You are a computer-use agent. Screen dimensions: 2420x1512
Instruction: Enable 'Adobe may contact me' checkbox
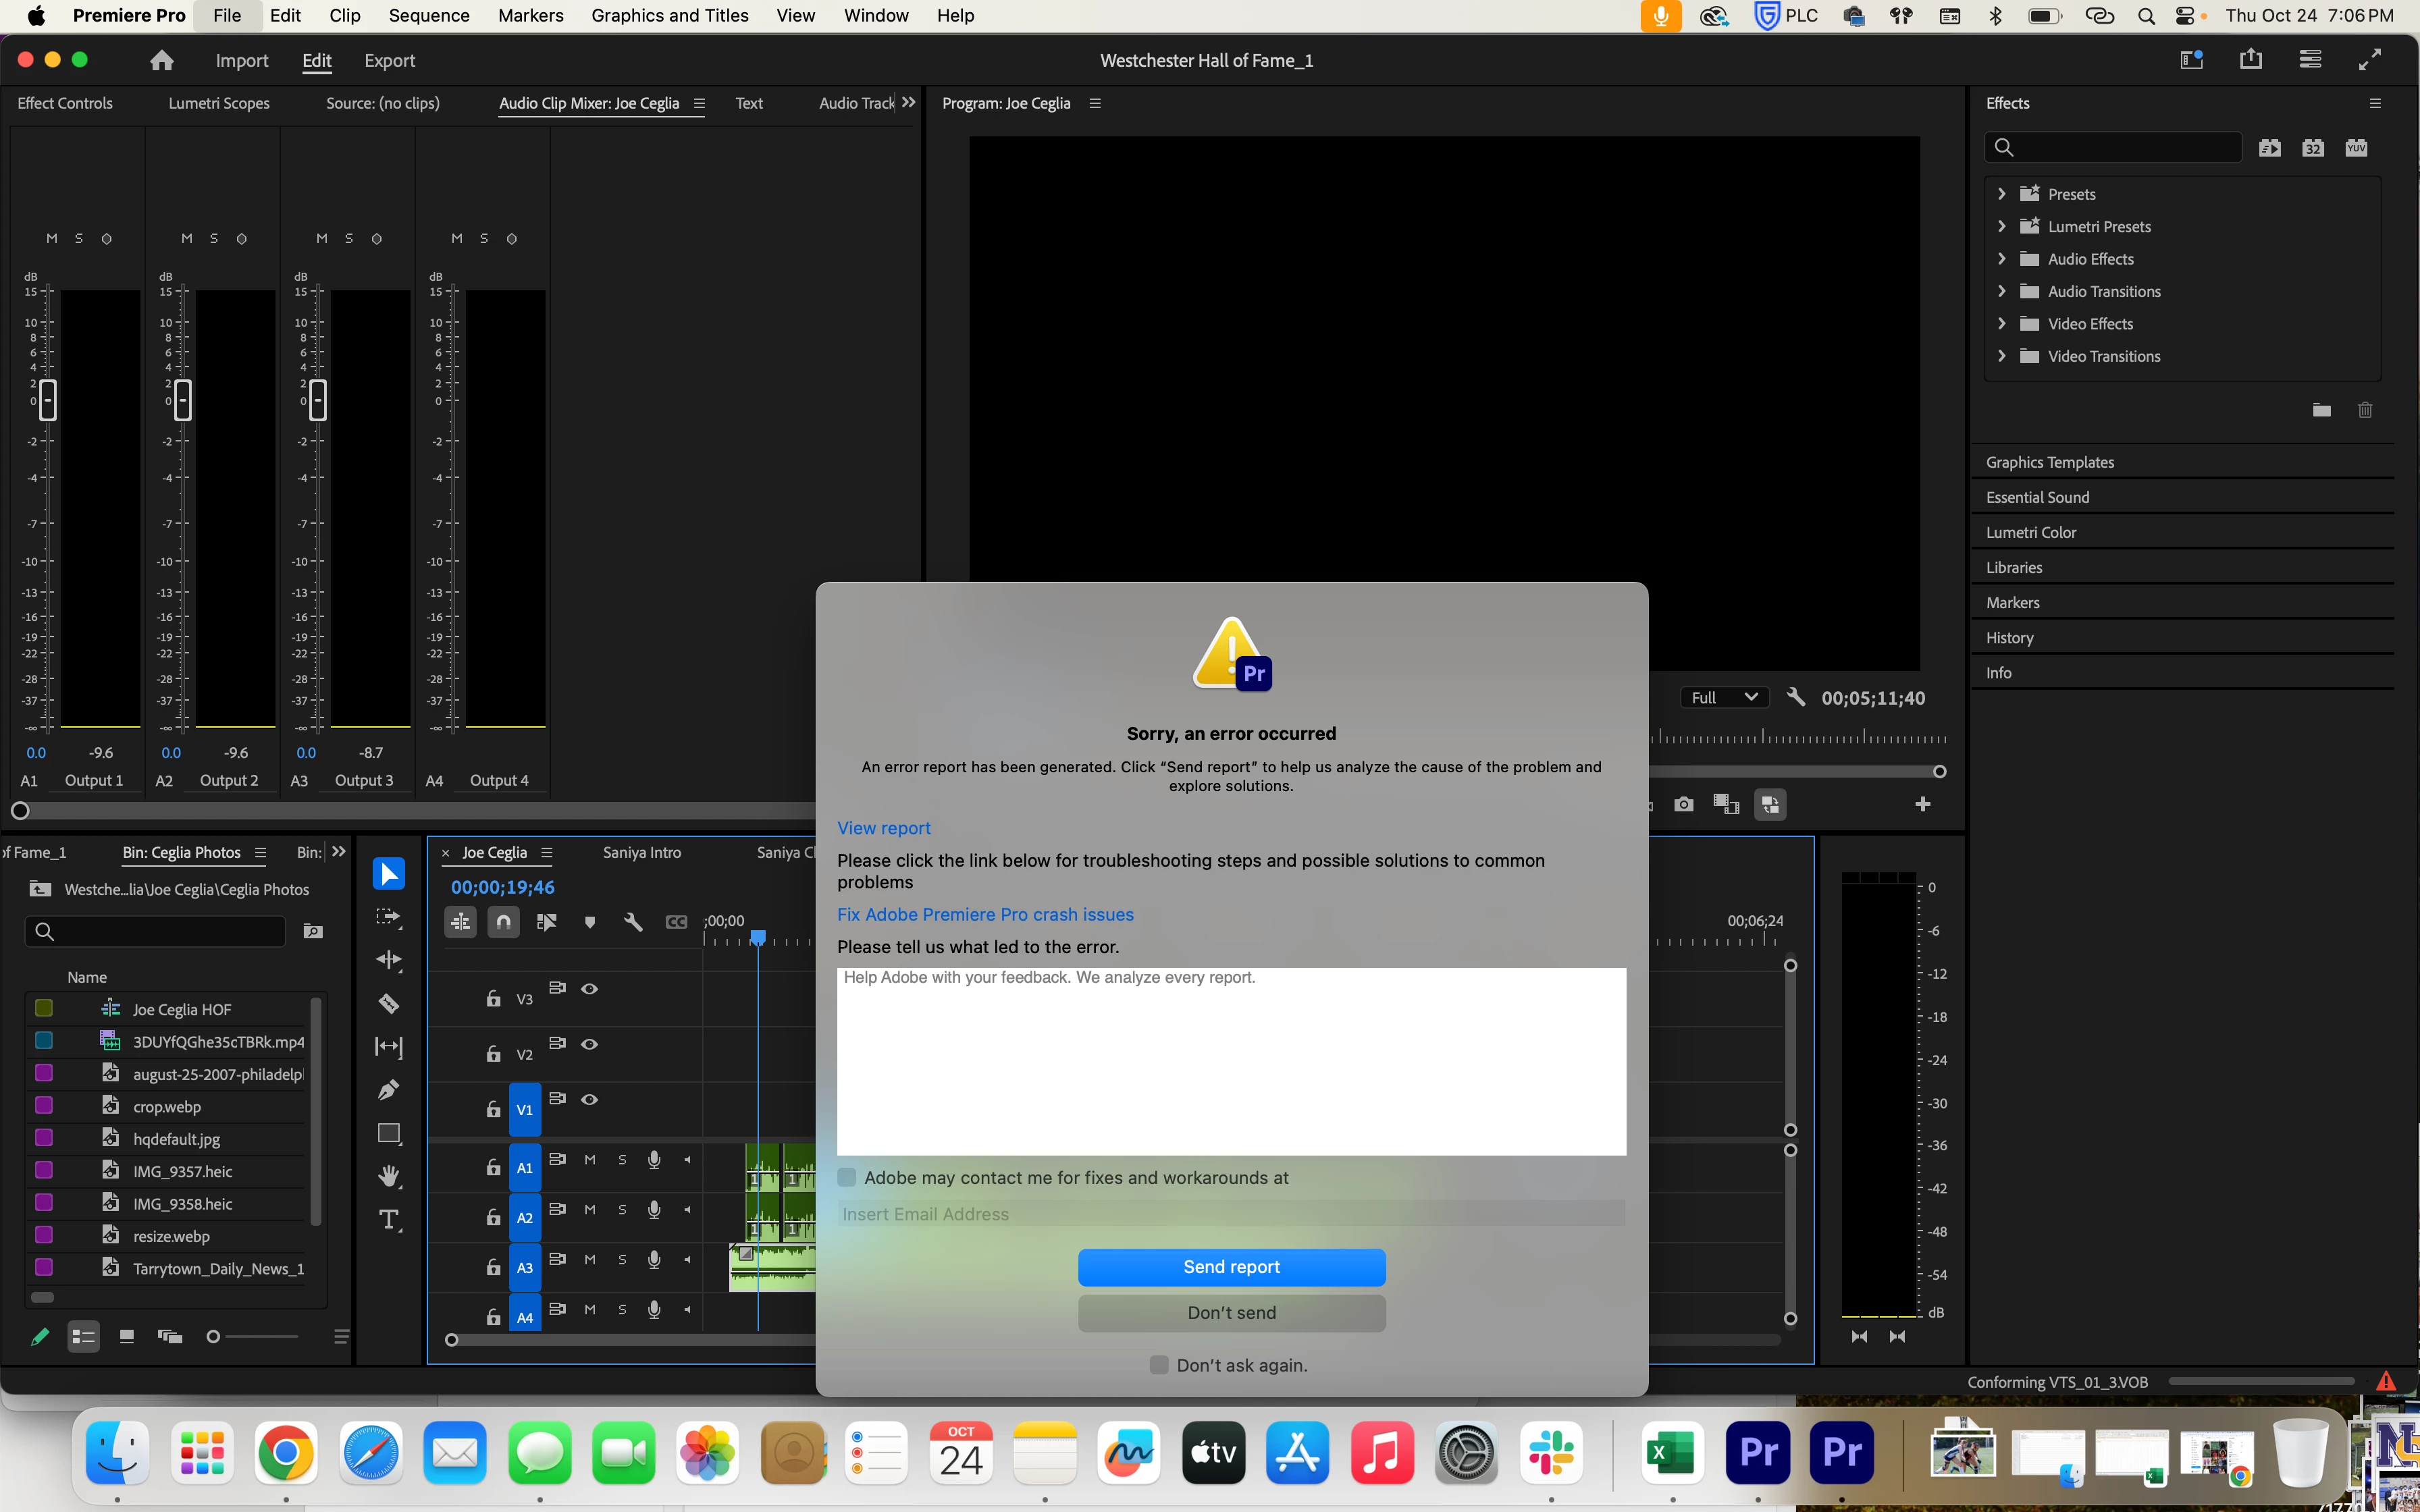click(x=847, y=1177)
